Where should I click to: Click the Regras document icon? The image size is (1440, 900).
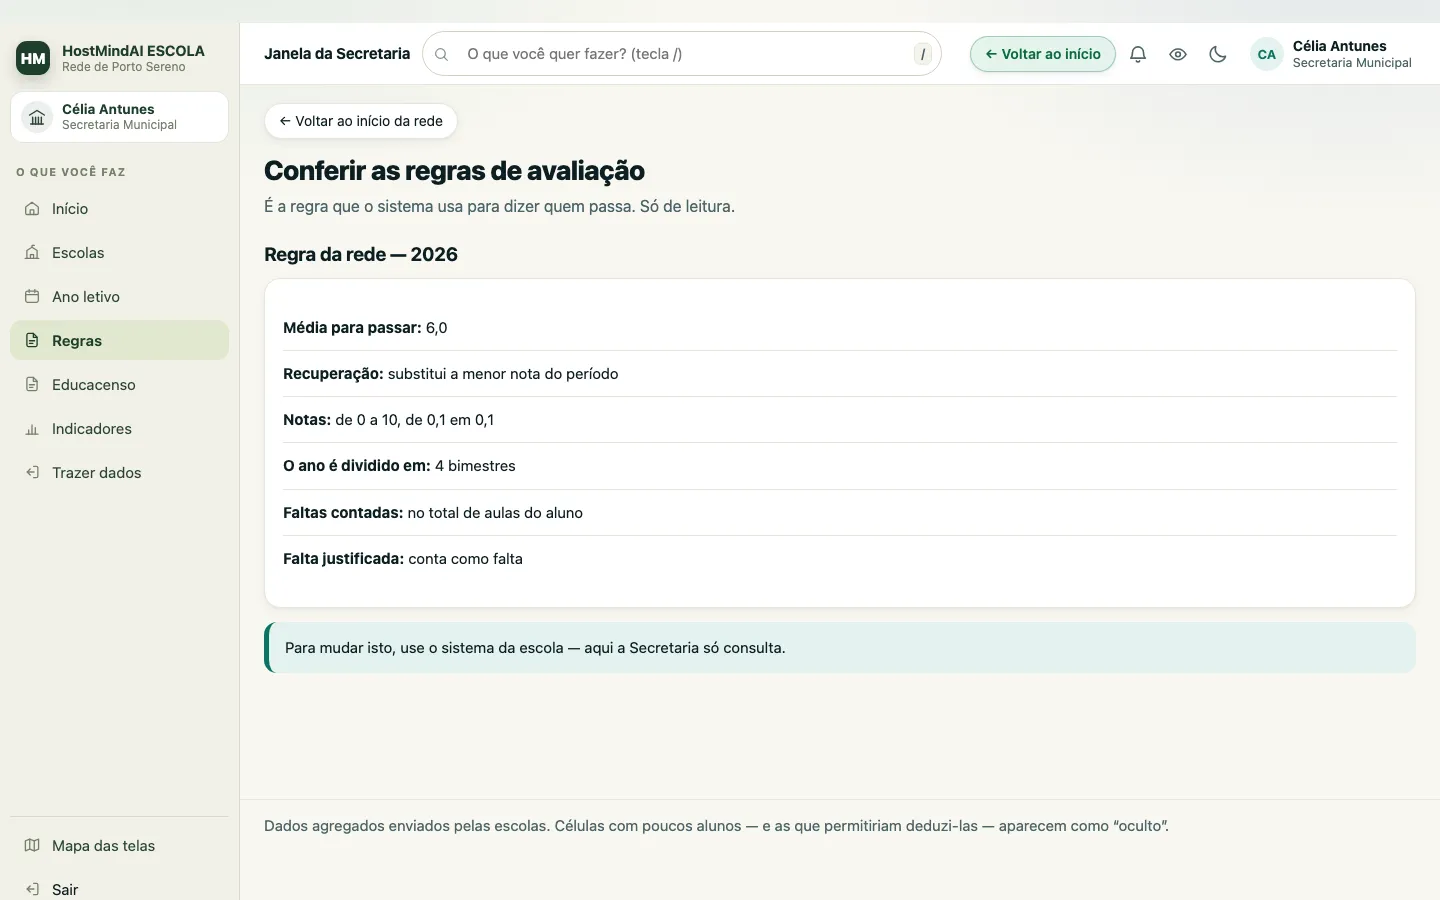pos(32,341)
